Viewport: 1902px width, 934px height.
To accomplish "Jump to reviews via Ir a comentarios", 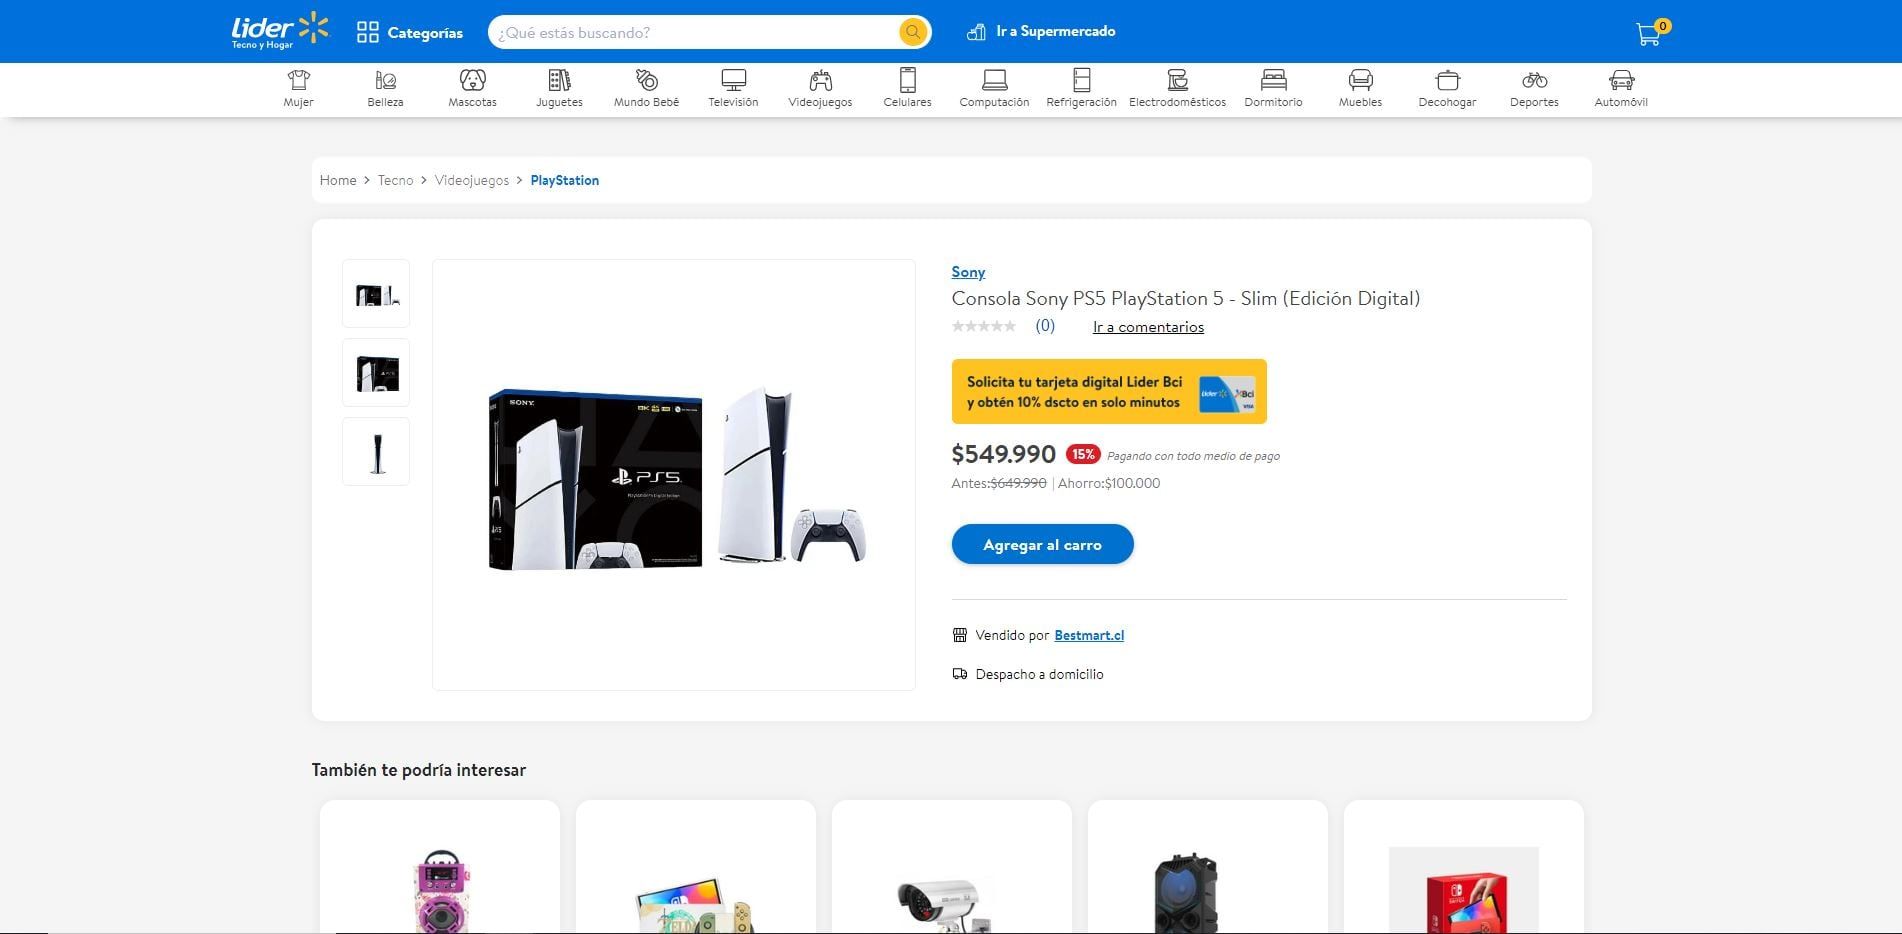I will coord(1148,327).
